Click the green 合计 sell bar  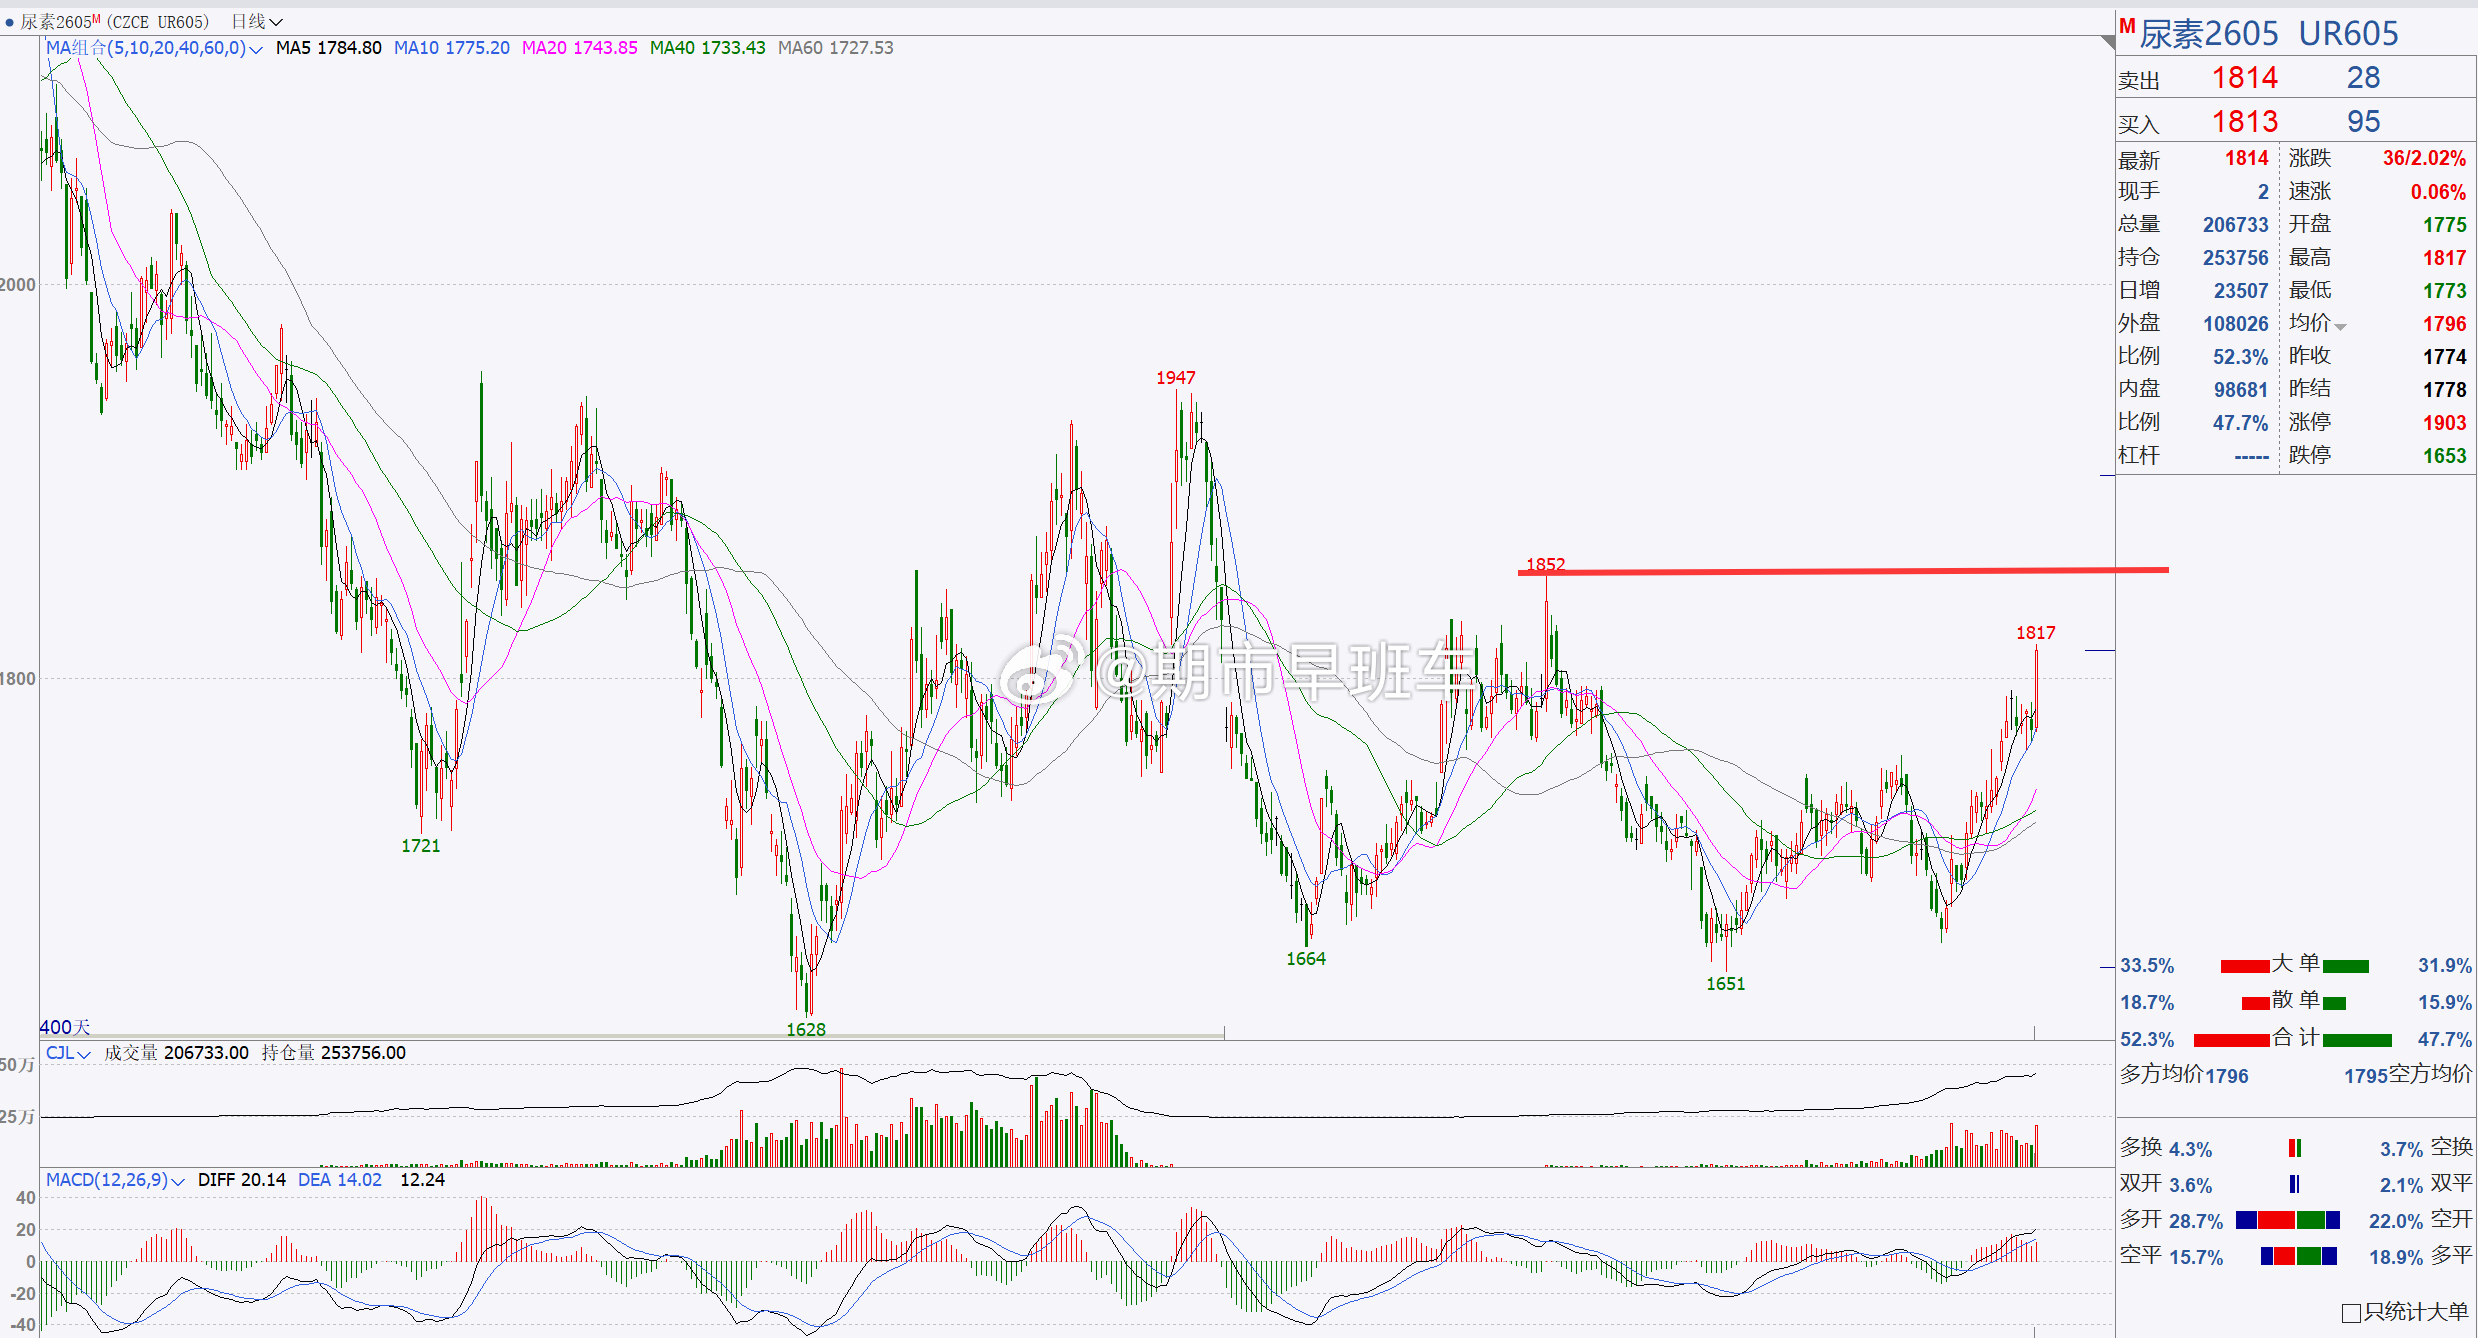click(x=2357, y=1040)
